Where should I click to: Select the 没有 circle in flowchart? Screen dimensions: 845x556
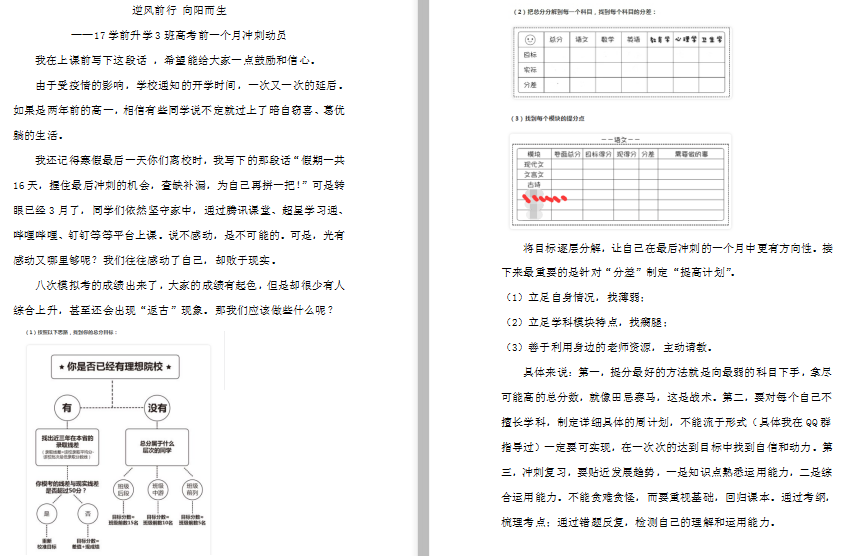(156, 408)
